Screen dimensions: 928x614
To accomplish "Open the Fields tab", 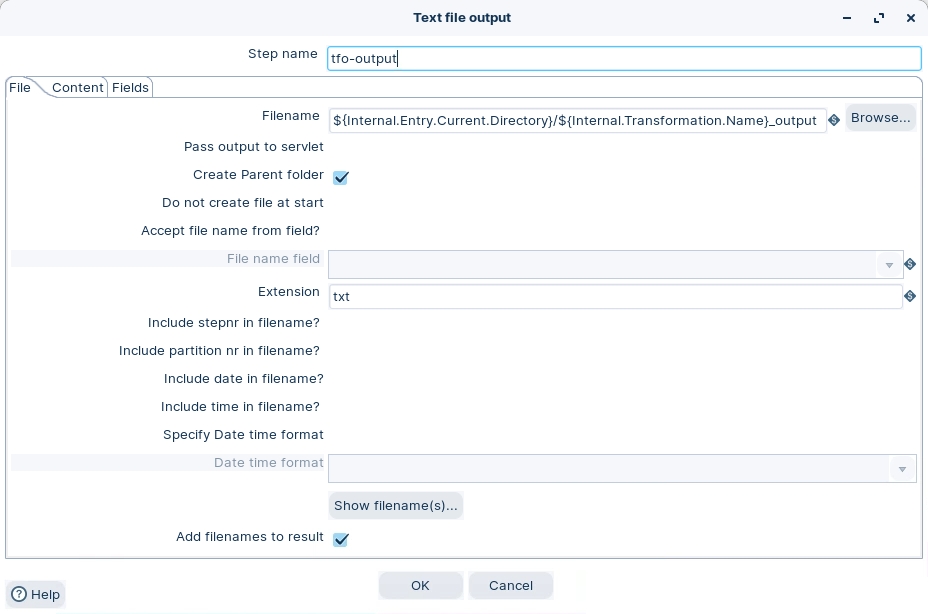I will point(130,88).
